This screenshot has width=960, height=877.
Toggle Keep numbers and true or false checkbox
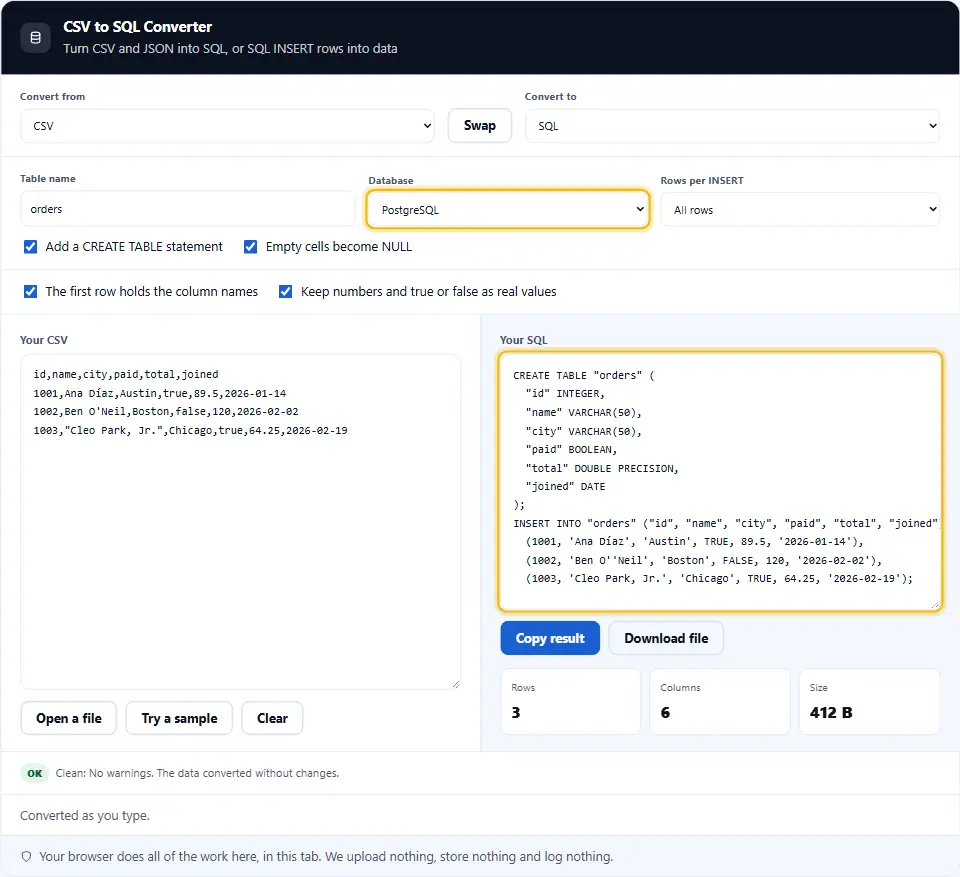(285, 292)
